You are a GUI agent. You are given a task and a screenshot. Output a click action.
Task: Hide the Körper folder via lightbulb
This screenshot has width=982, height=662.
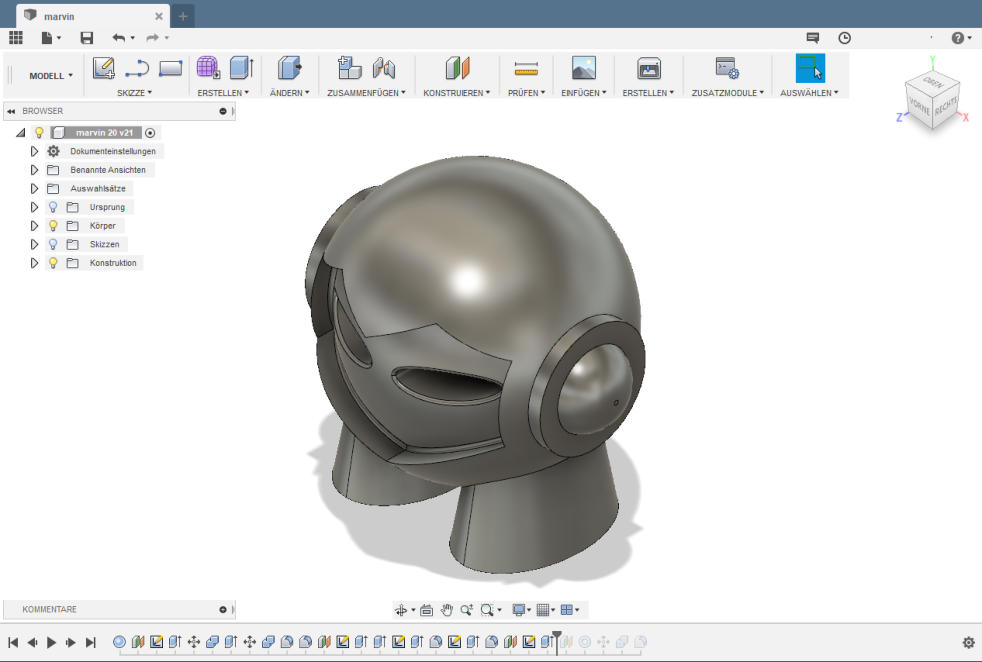53,226
